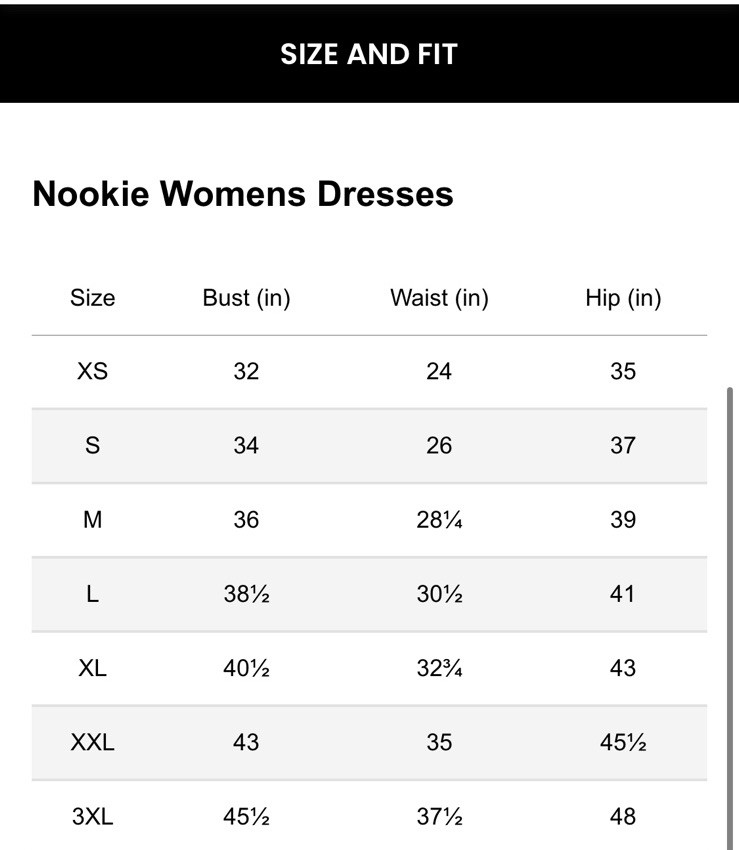Choose the XXL size row label

[x=92, y=742]
